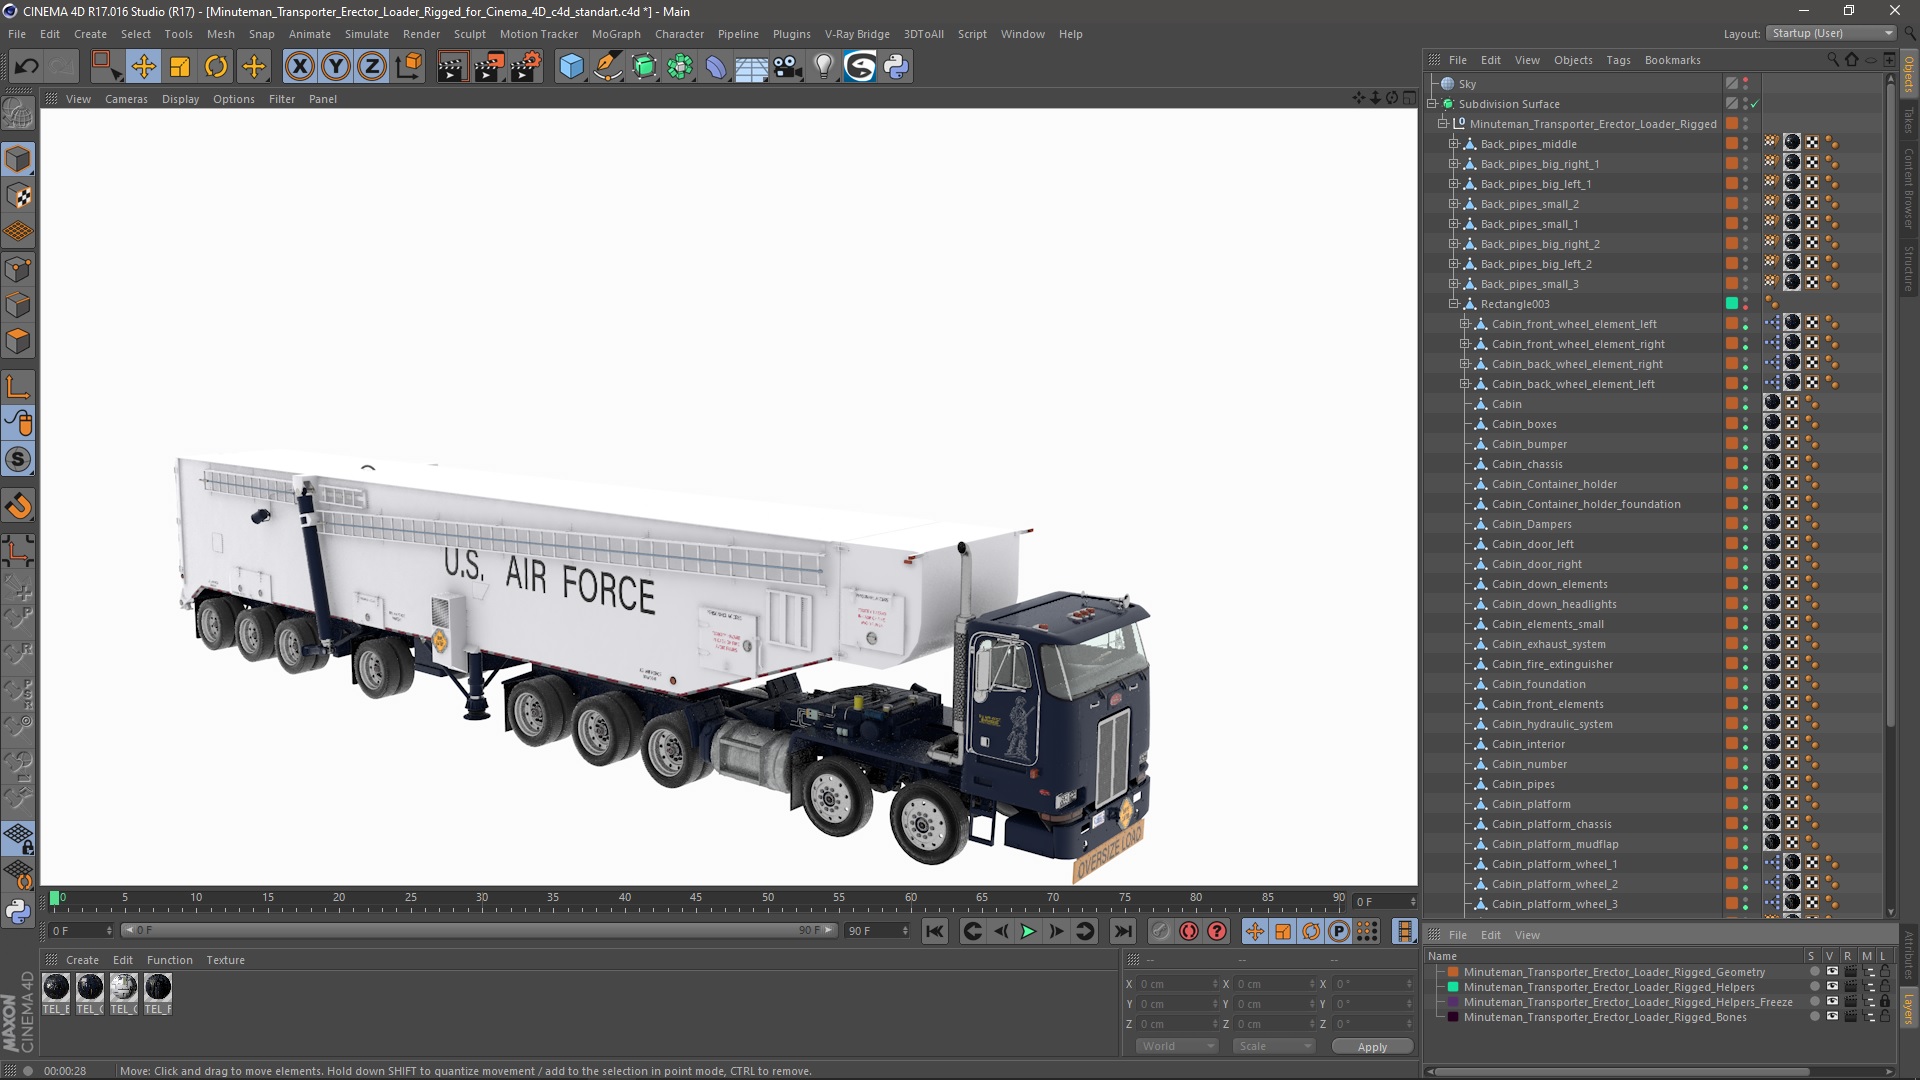This screenshot has width=1920, height=1080.
Task: Open the MoGraph menu
Action: (x=616, y=34)
